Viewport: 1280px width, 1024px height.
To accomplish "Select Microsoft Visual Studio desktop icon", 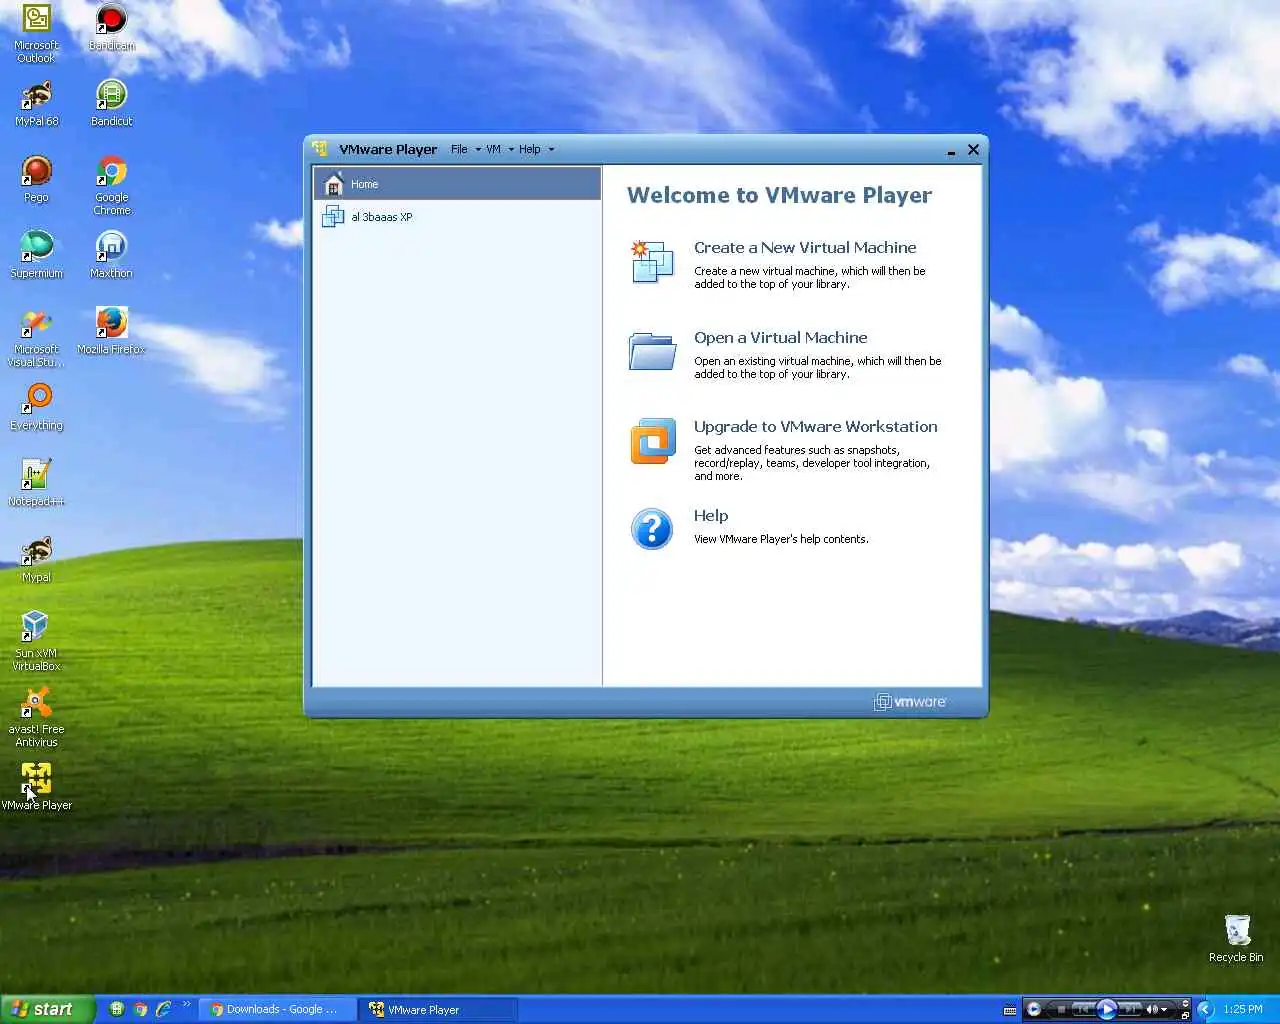I will (x=37, y=338).
